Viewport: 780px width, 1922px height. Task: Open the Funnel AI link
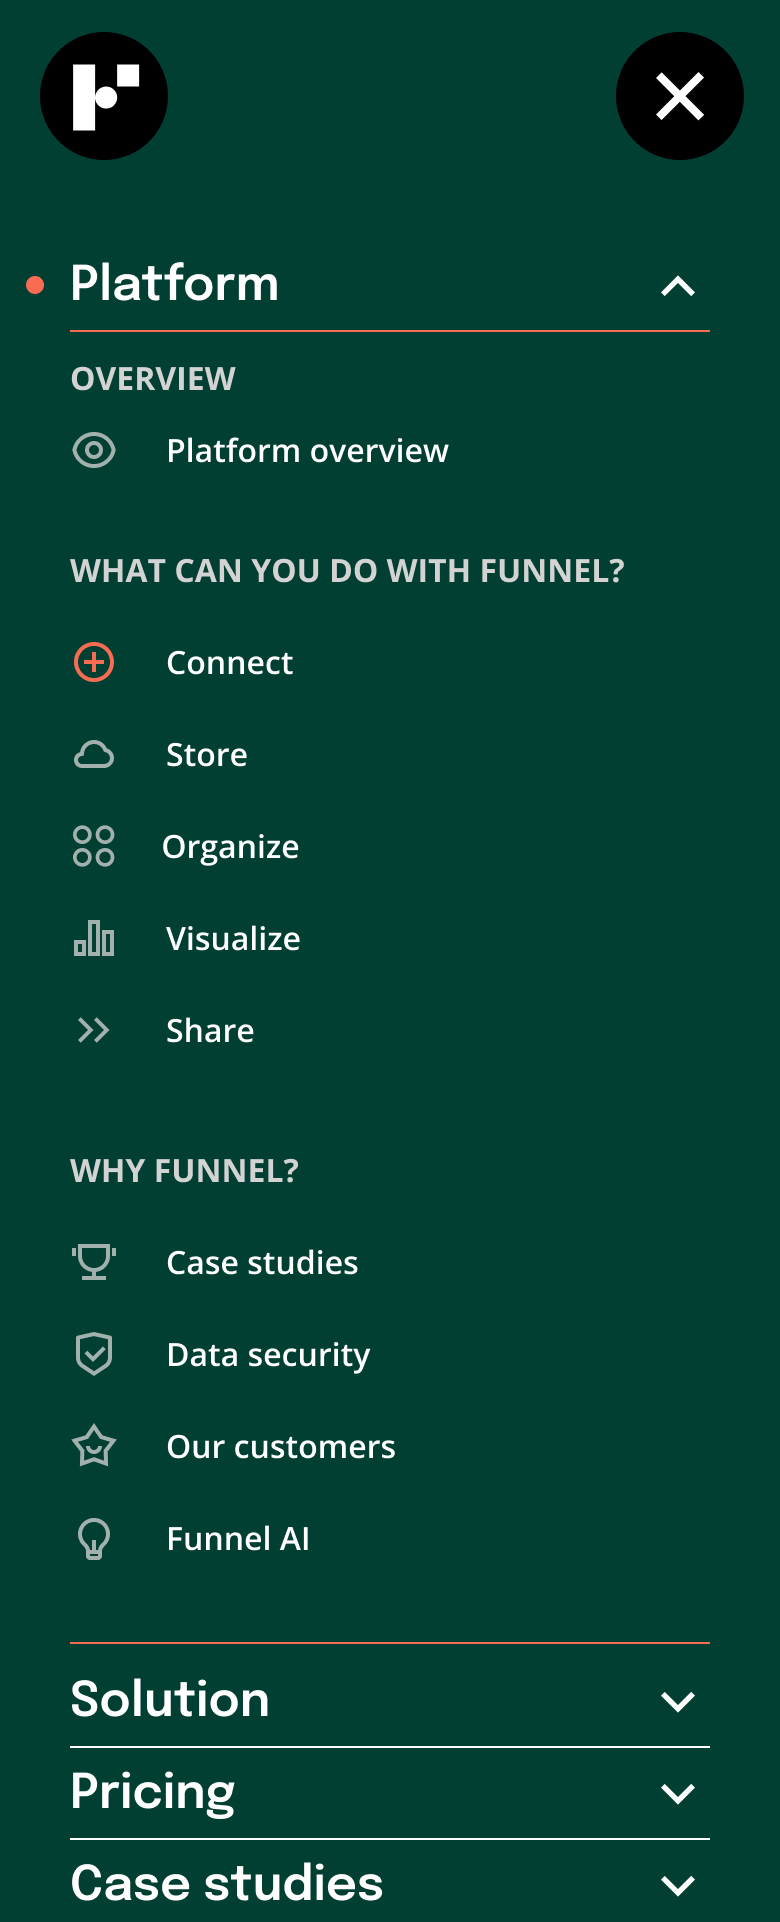(x=238, y=1539)
